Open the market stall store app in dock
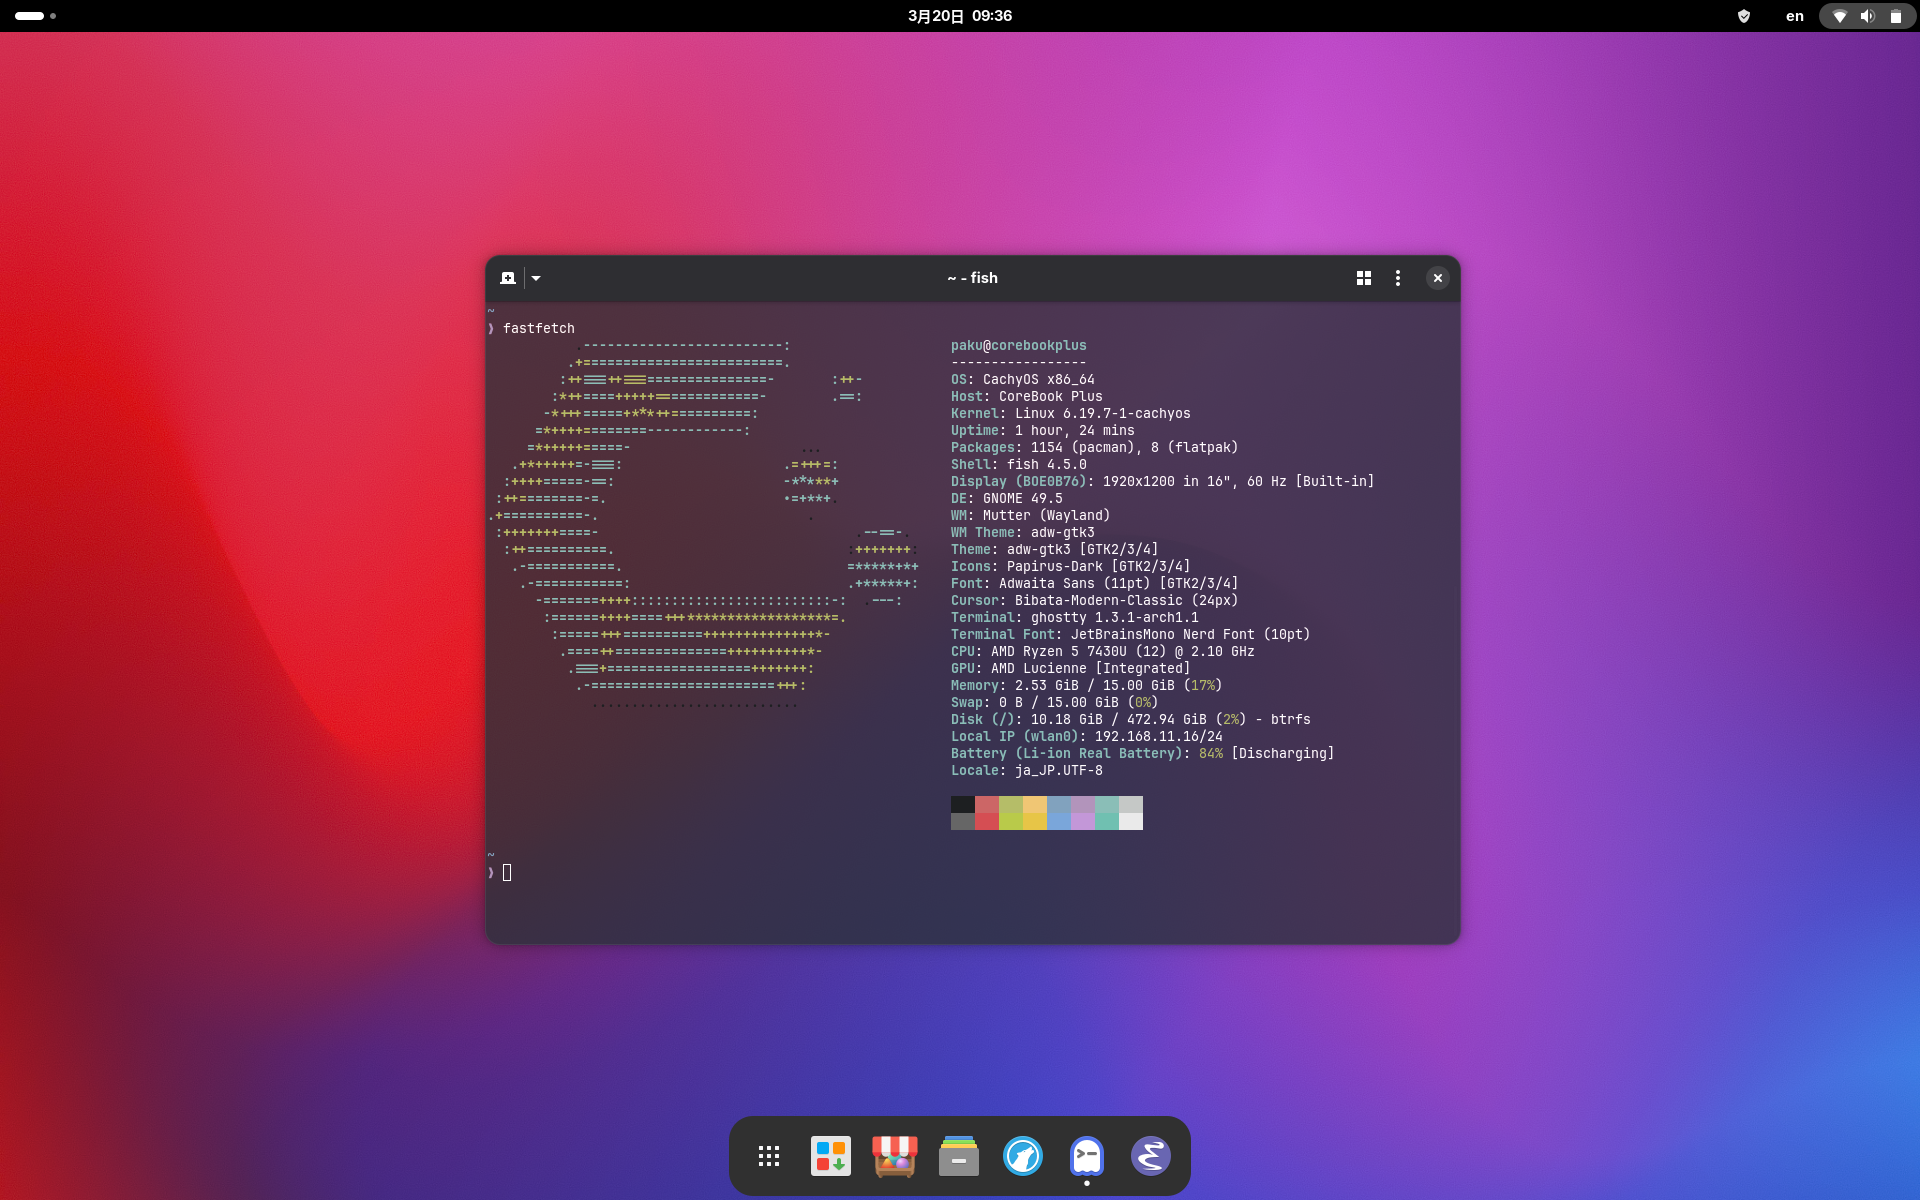 (895, 1156)
